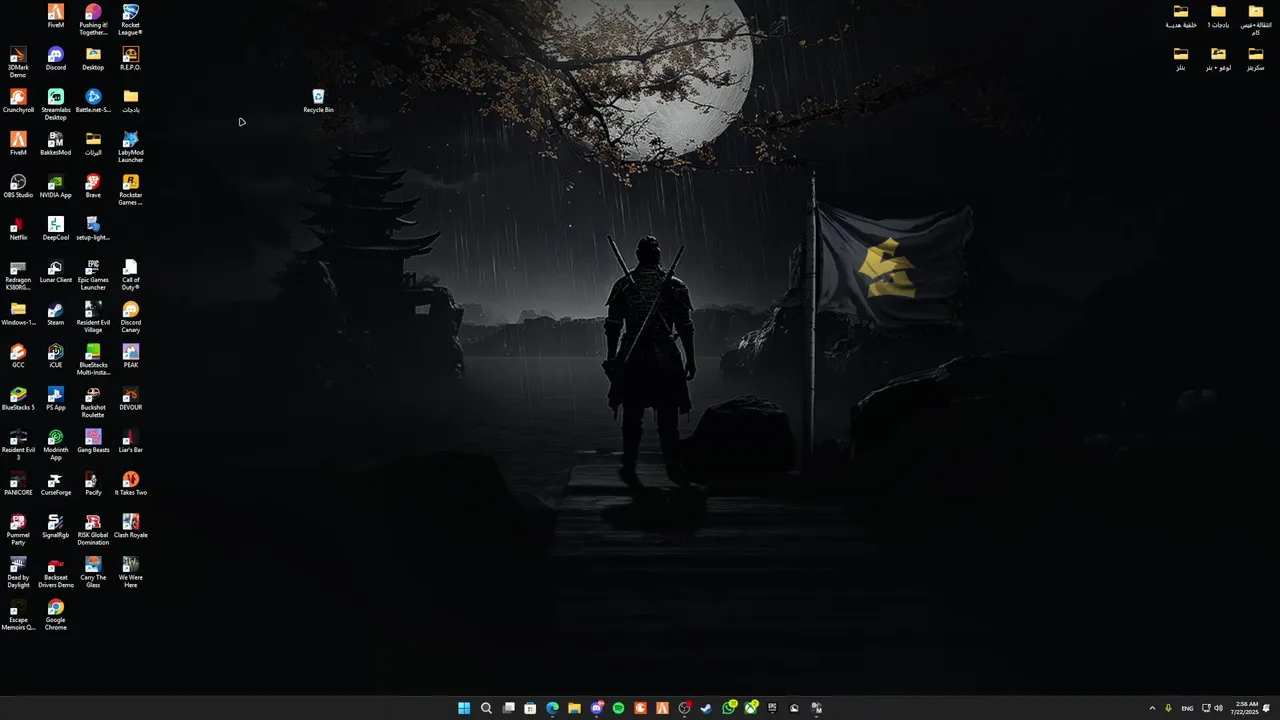Select the Pummel Party shortcut

pos(18,530)
